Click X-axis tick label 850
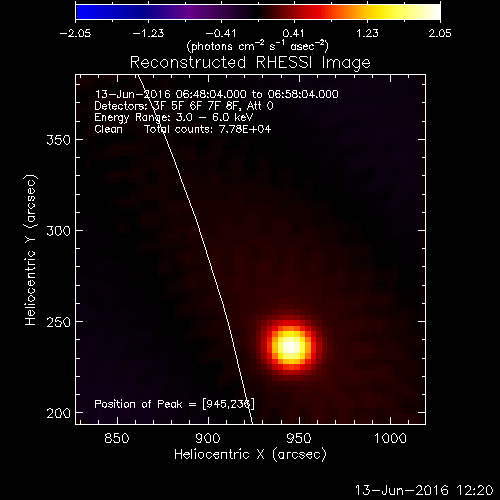 (x=117, y=438)
